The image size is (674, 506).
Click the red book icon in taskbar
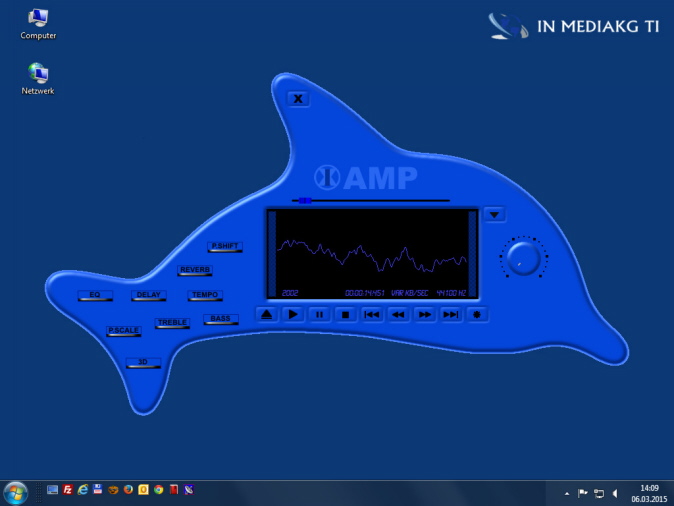pos(174,490)
